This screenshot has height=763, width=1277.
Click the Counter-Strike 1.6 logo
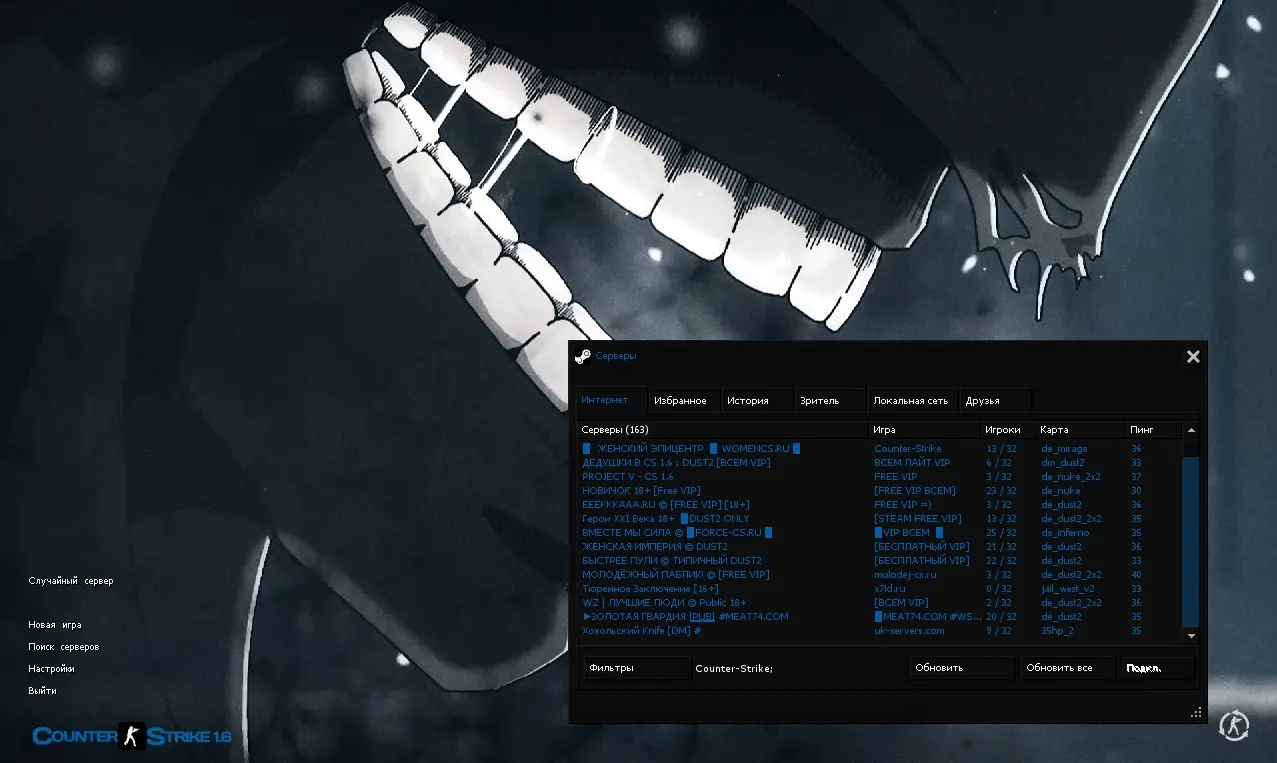click(x=132, y=737)
